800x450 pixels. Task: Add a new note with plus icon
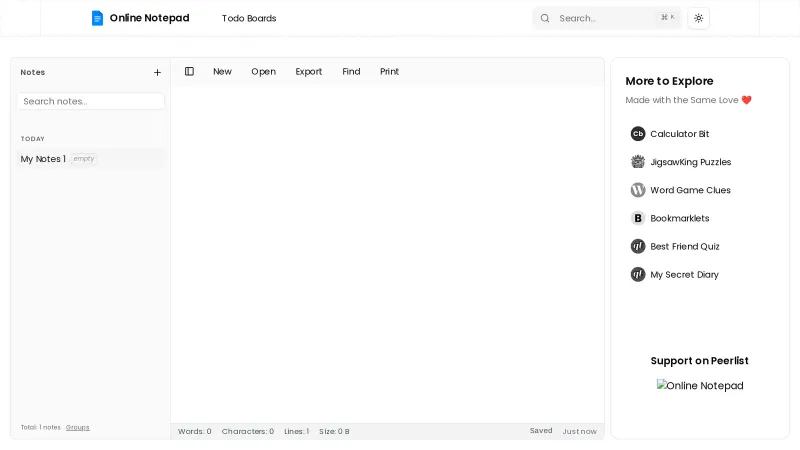(x=157, y=73)
